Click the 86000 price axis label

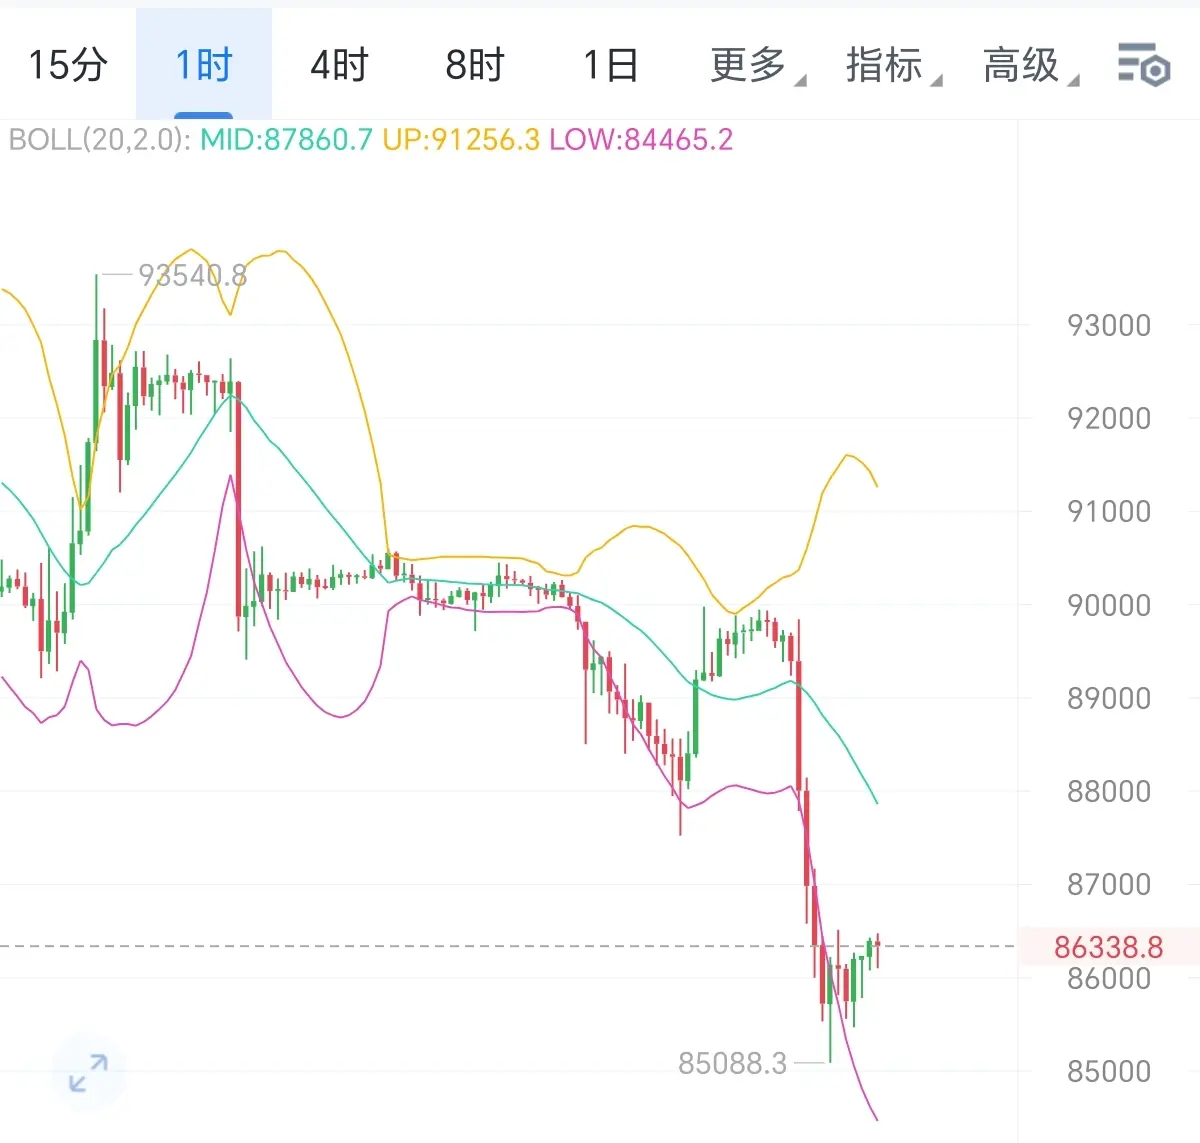click(x=1109, y=978)
